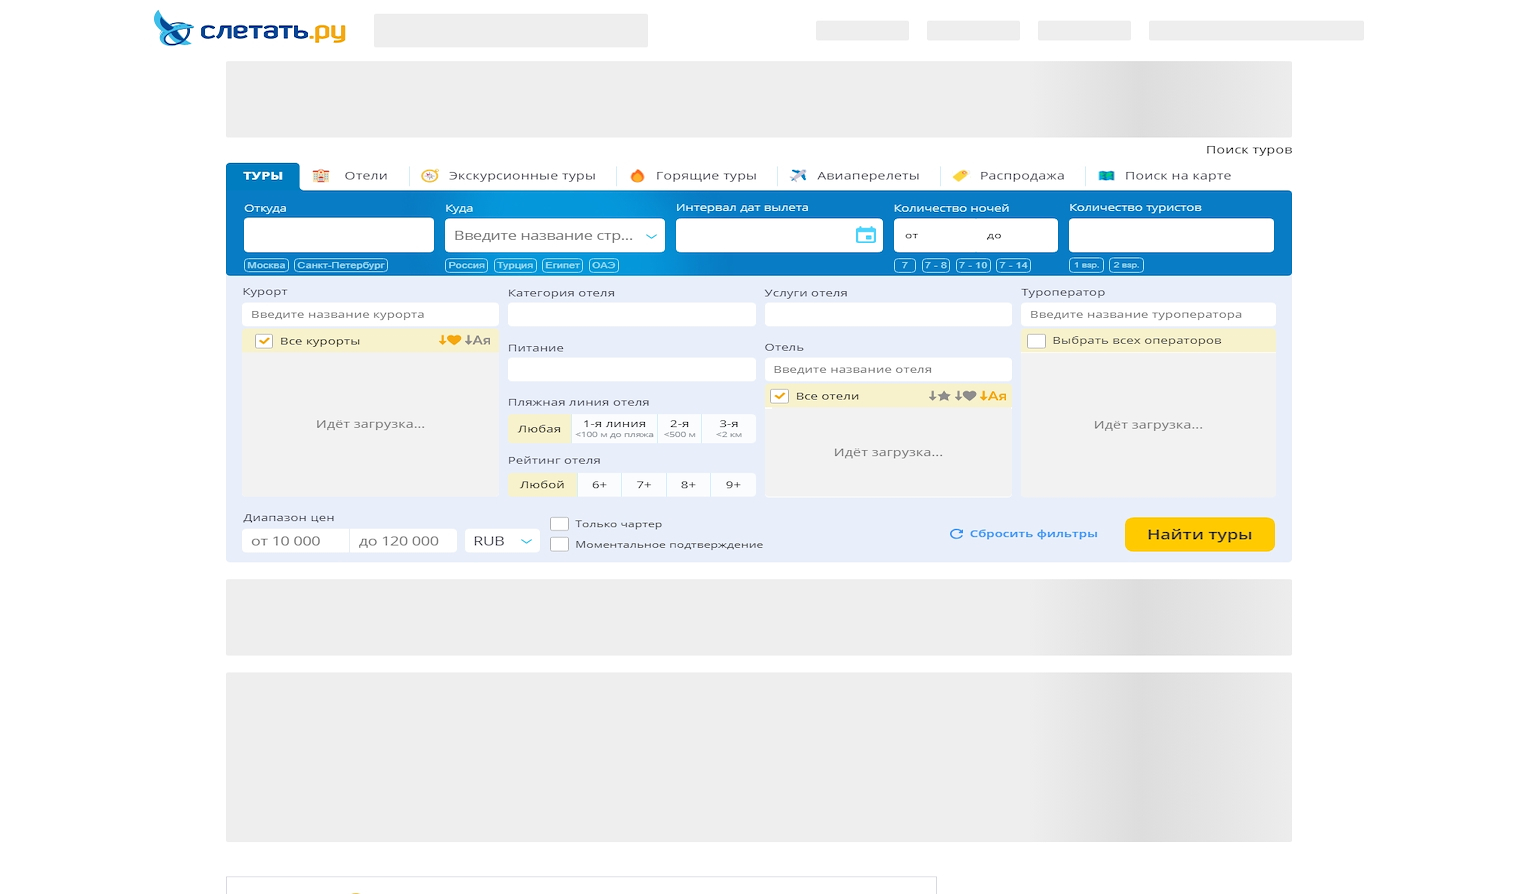Open the Экскурсионные туры tab
The height and width of the screenshot is (894, 1518).
[x=522, y=176]
